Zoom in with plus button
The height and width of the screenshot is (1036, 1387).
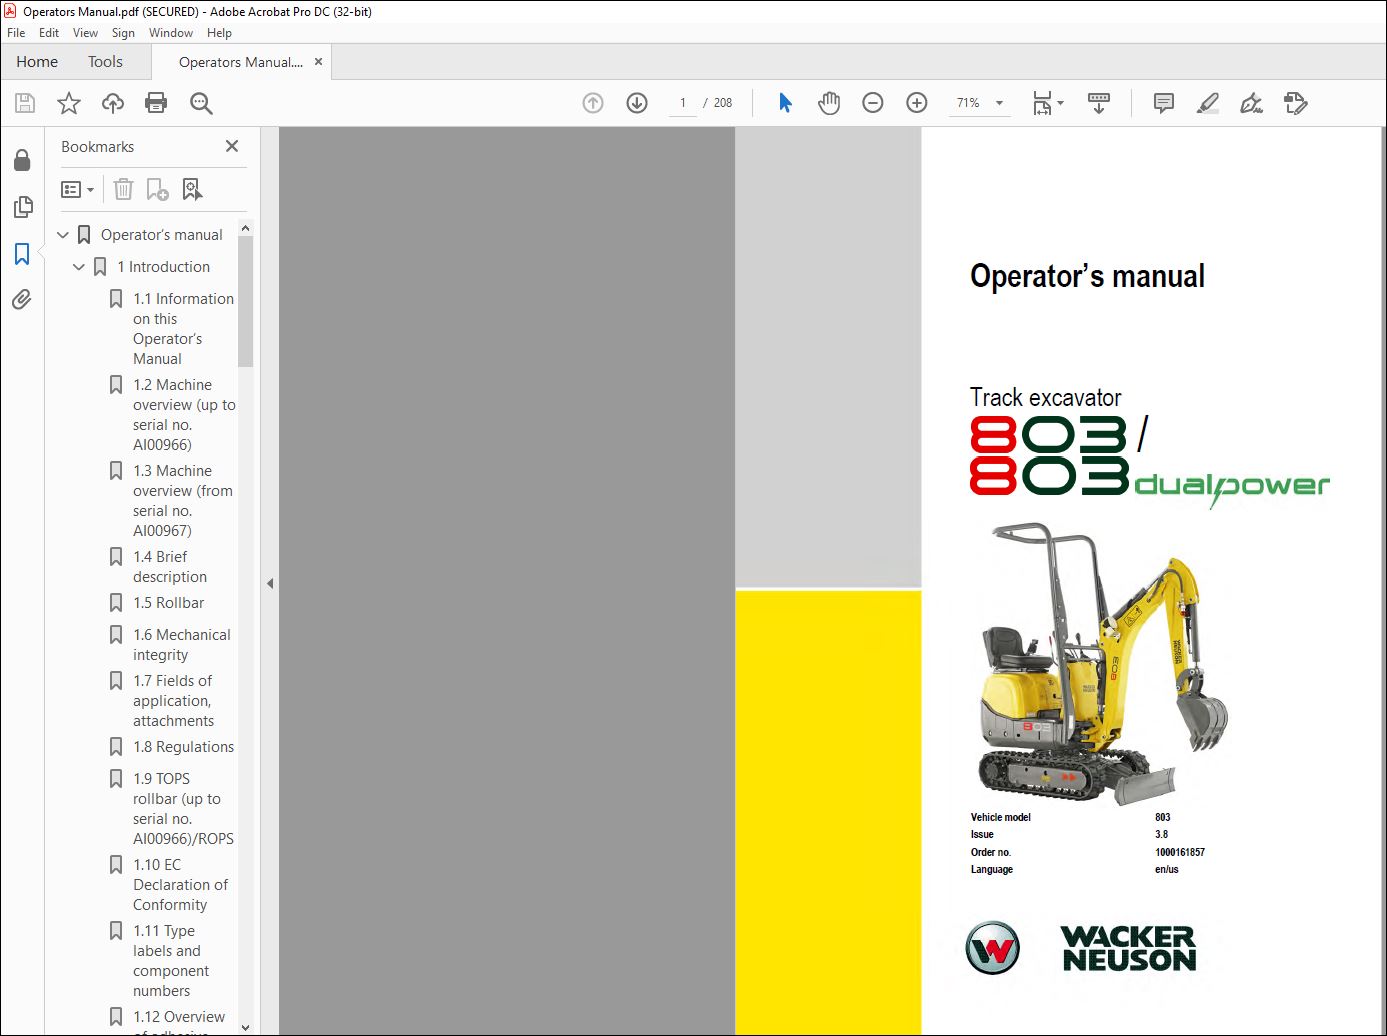(917, 103)
